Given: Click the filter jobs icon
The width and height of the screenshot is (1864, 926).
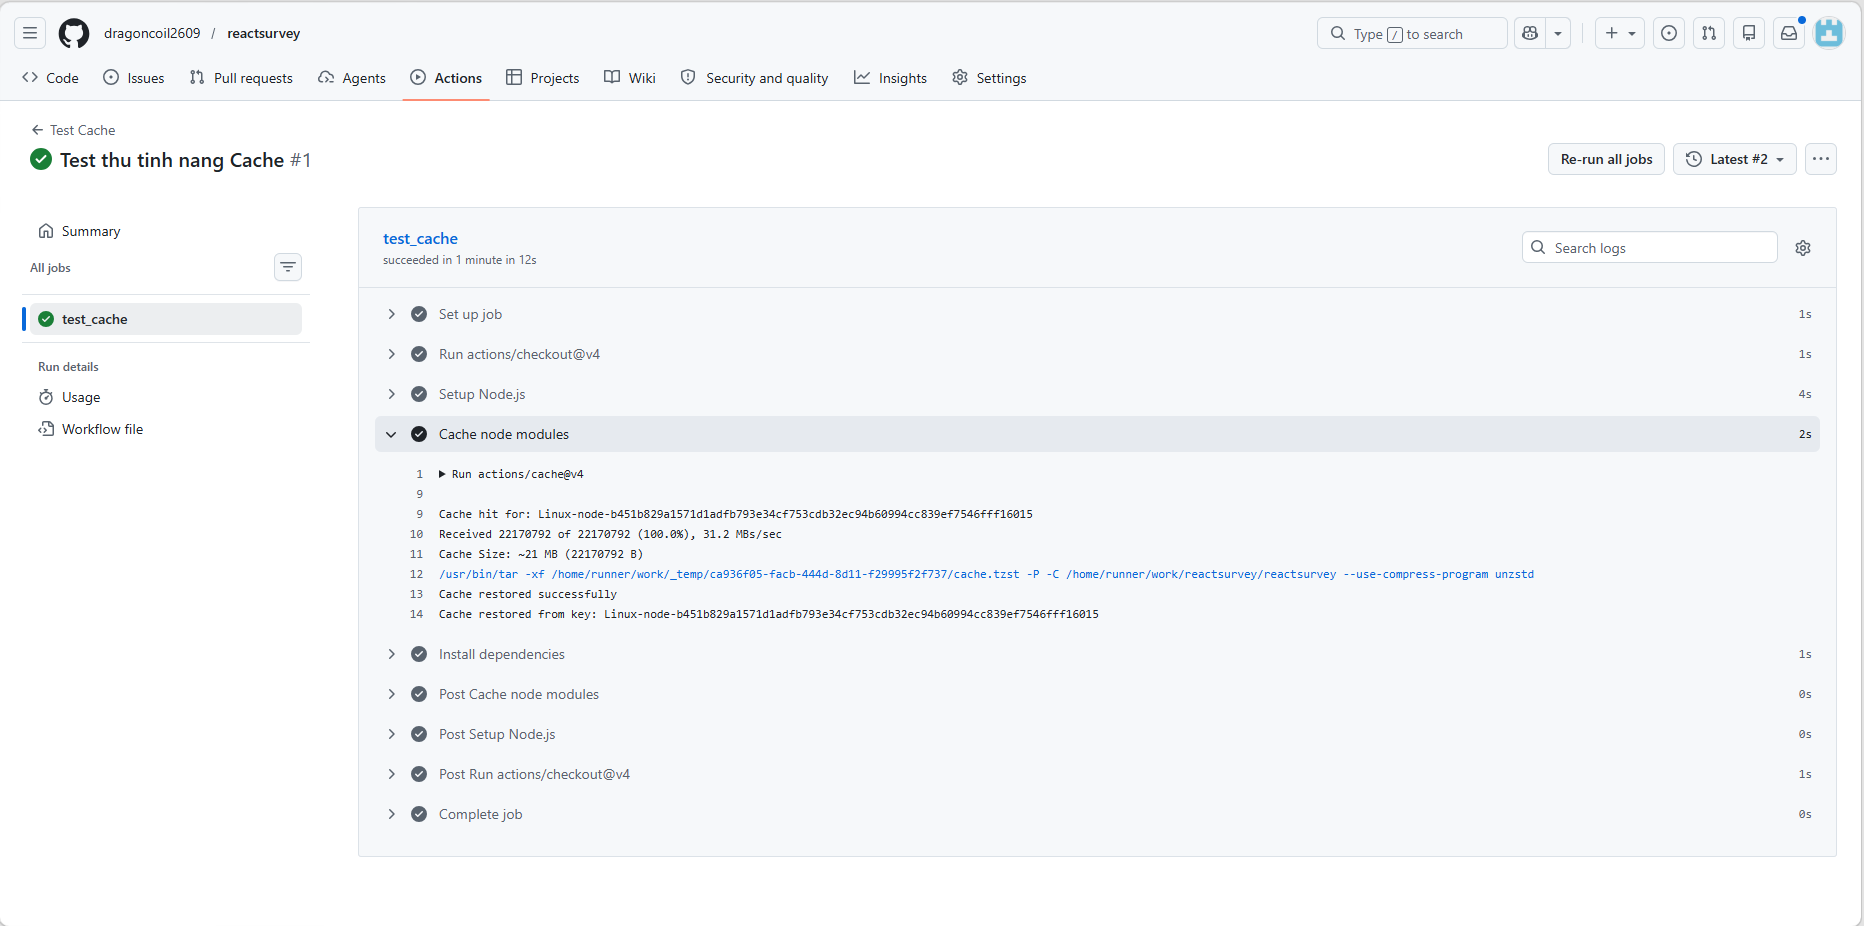Looking at the screenshot, I should point(288,267).
